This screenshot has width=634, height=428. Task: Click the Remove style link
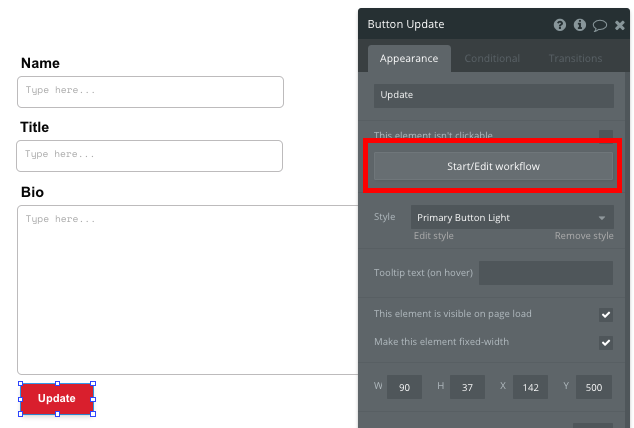pos(584,236)
